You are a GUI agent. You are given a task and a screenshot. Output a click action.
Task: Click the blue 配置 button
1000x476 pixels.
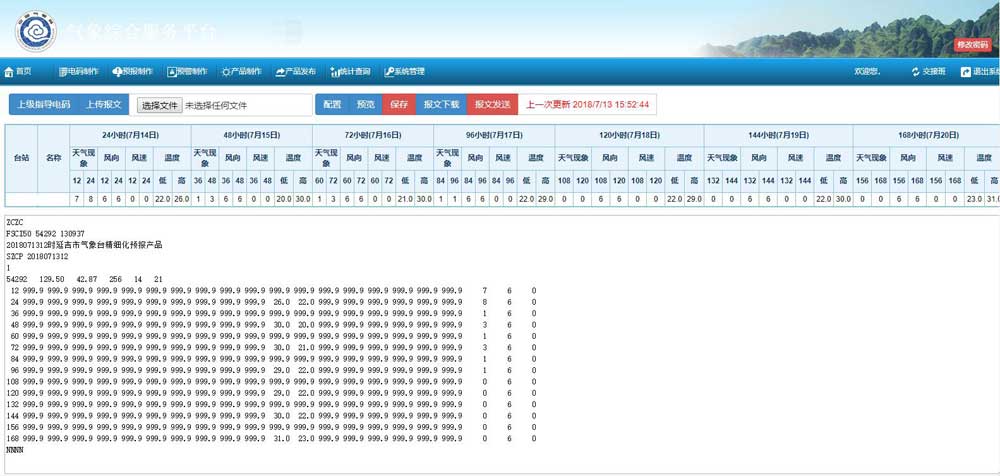[332, 105]
